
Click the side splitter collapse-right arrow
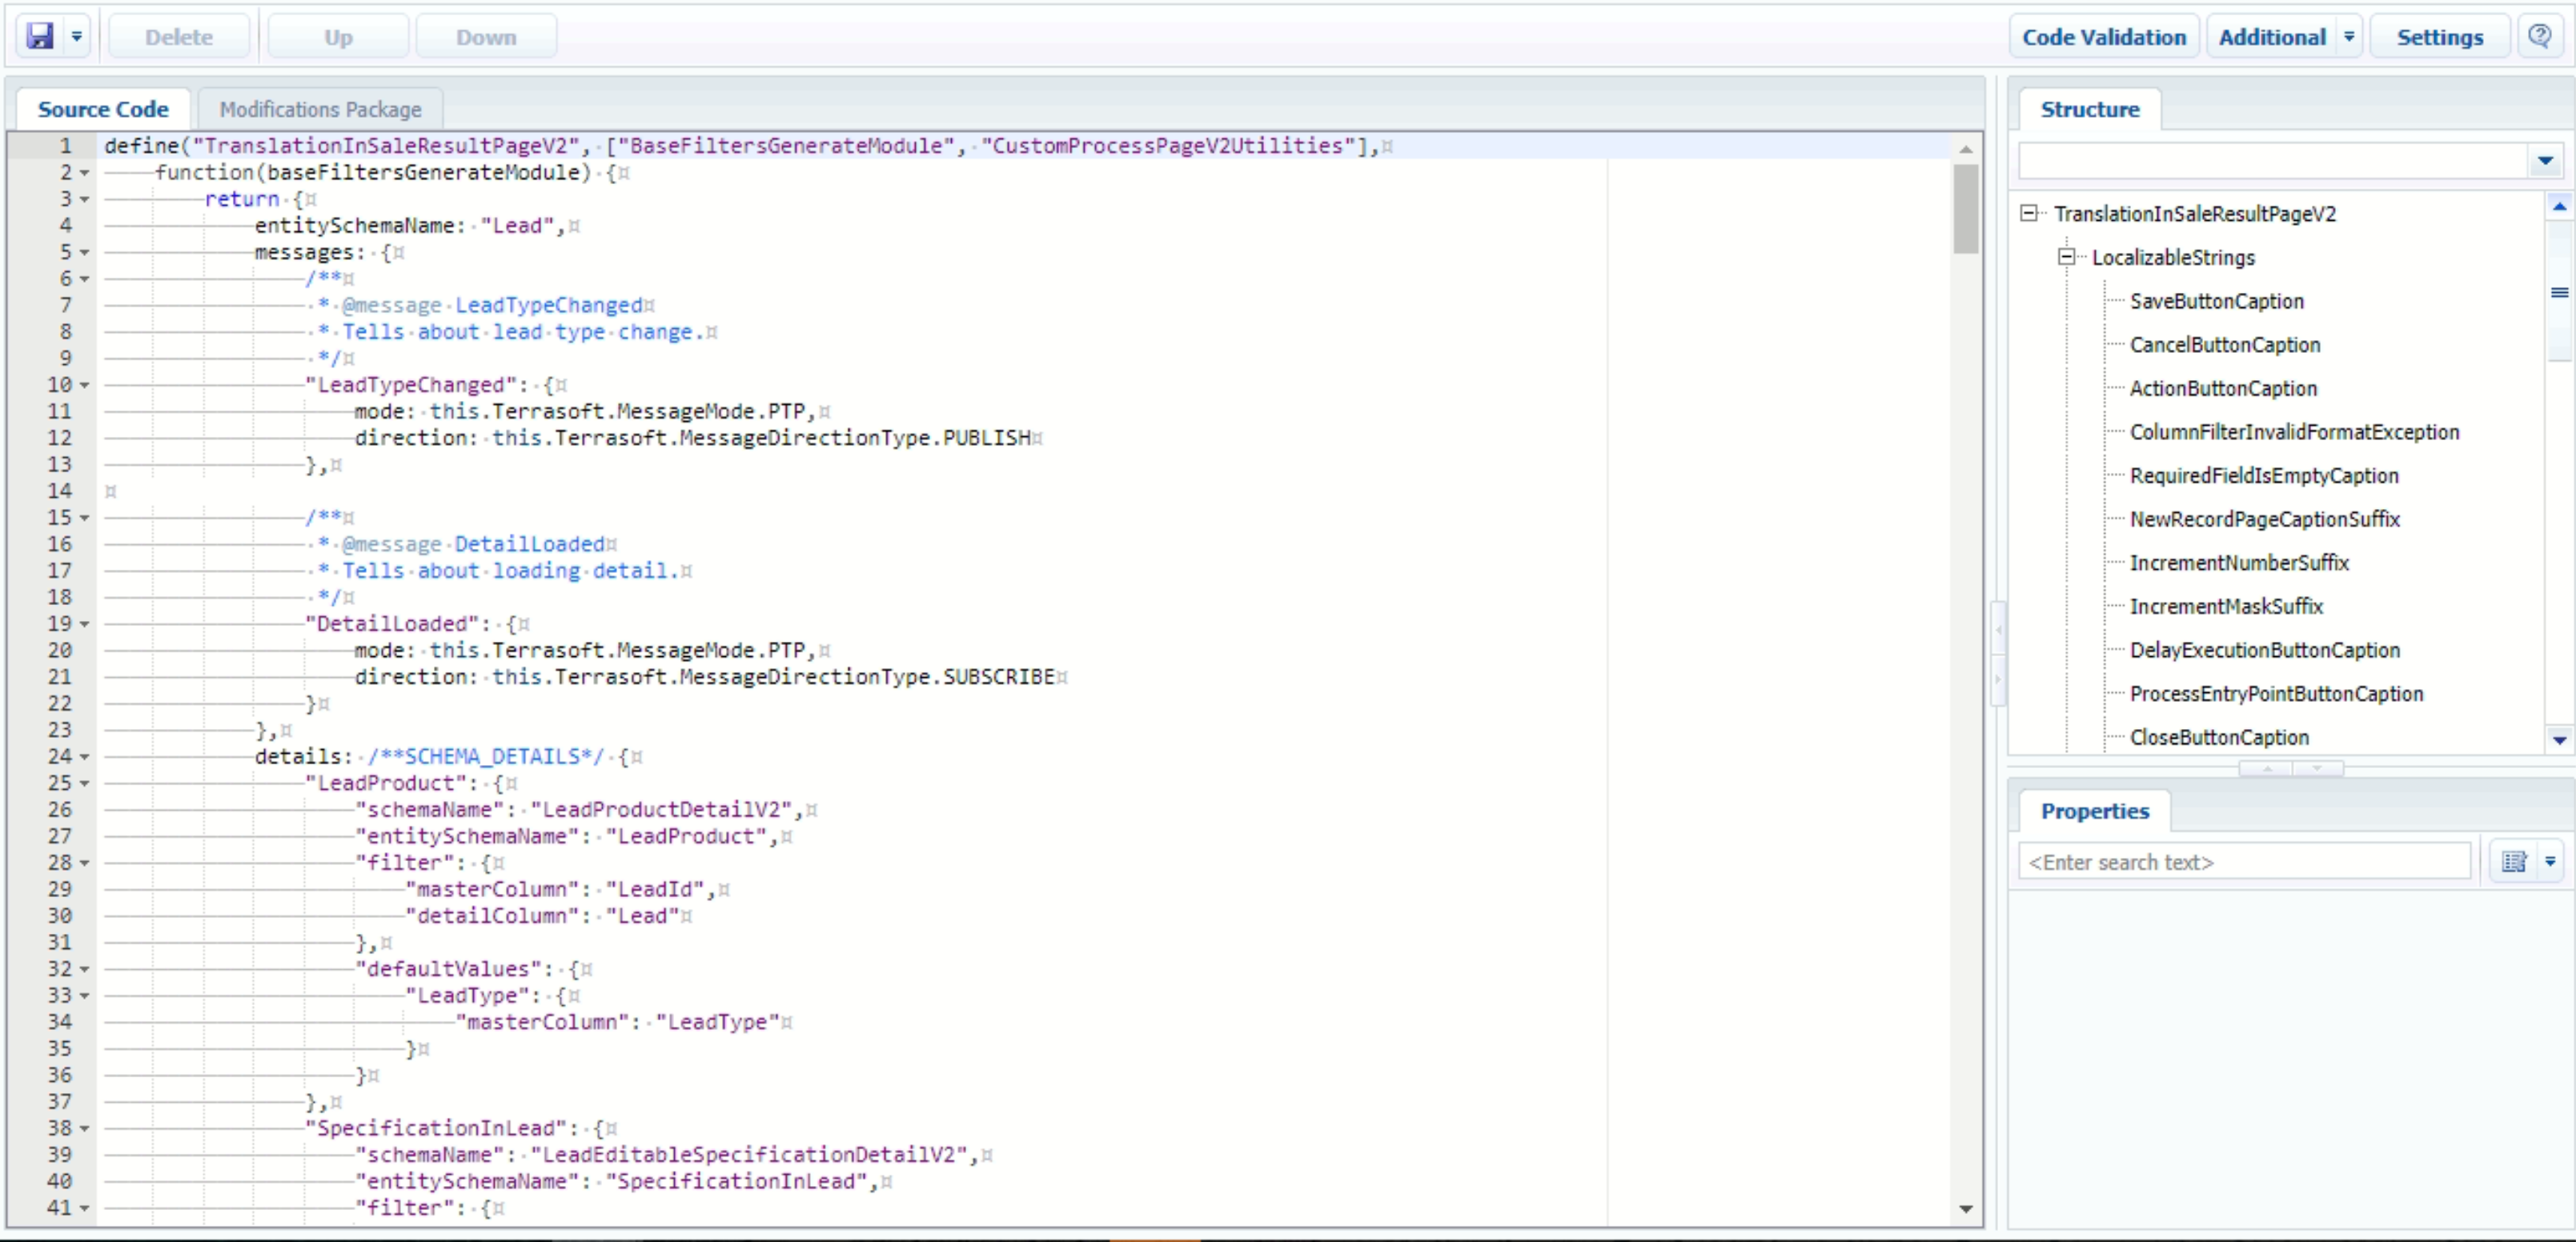pyautogui.click(x=1998, y=679)
